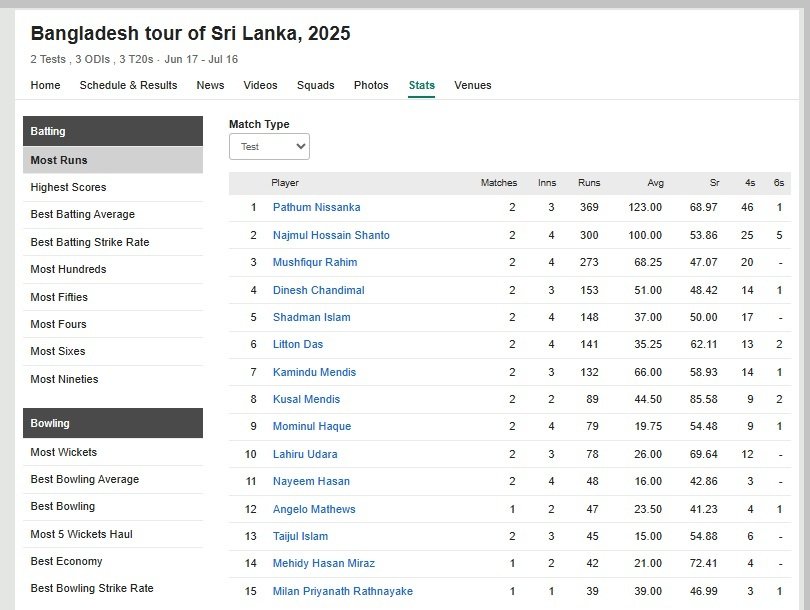Click the Runs column header
Image resolution: width=810 pixels, height=610 pixels.
pos(589,183)
